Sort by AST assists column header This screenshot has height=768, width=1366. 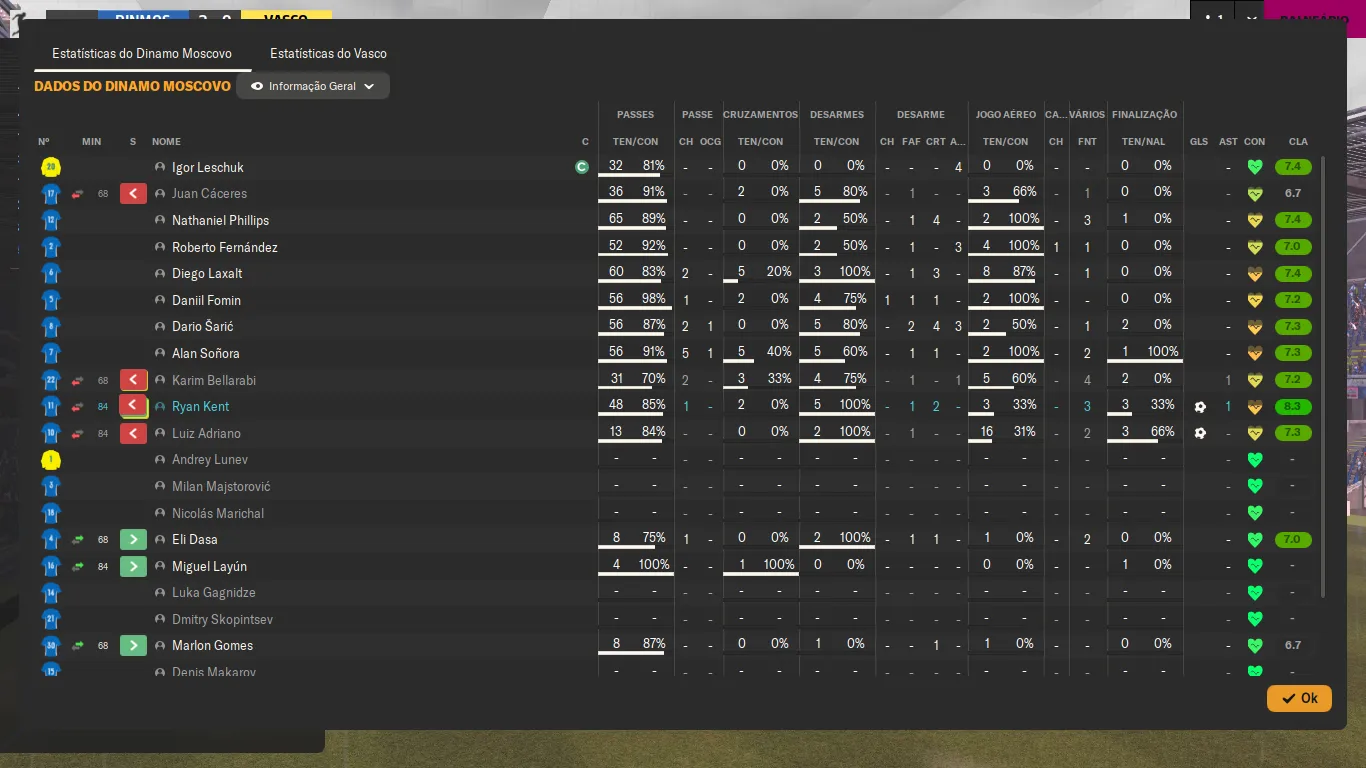point(1228,142)
